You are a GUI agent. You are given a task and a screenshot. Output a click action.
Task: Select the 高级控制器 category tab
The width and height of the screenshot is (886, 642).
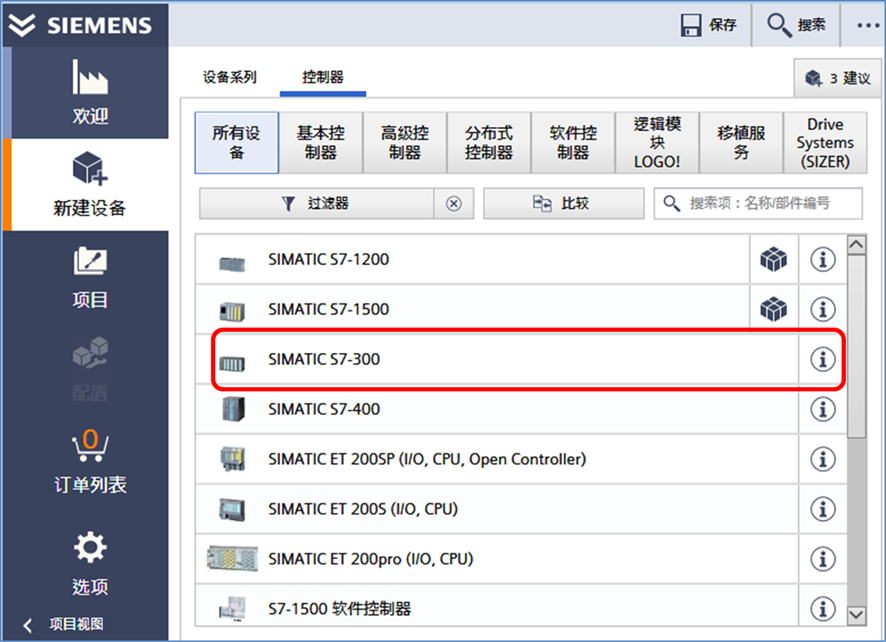pos(405,142)
